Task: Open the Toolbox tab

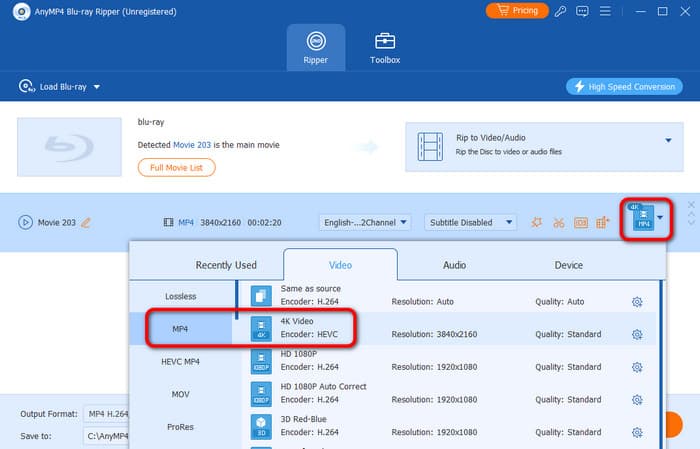Action: [385, 48]
